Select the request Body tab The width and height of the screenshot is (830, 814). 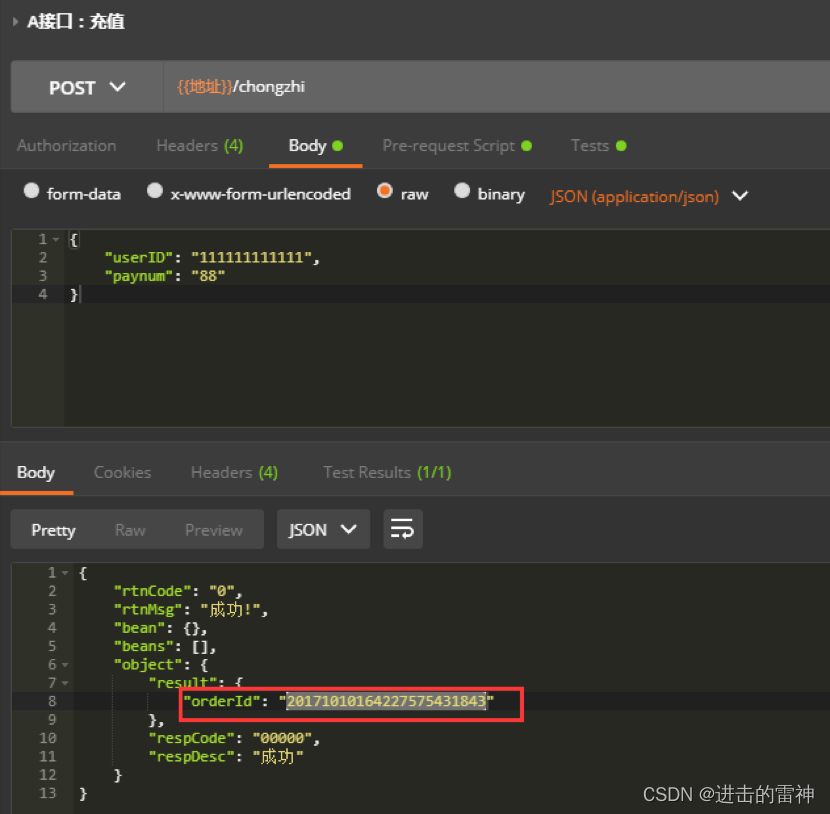(x=315, y=146)
